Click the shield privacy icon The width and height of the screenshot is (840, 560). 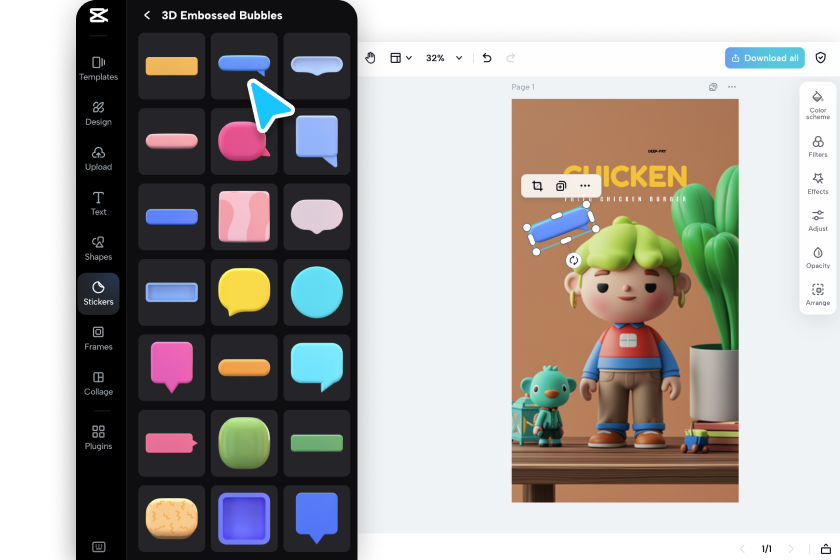click(821, 58)
